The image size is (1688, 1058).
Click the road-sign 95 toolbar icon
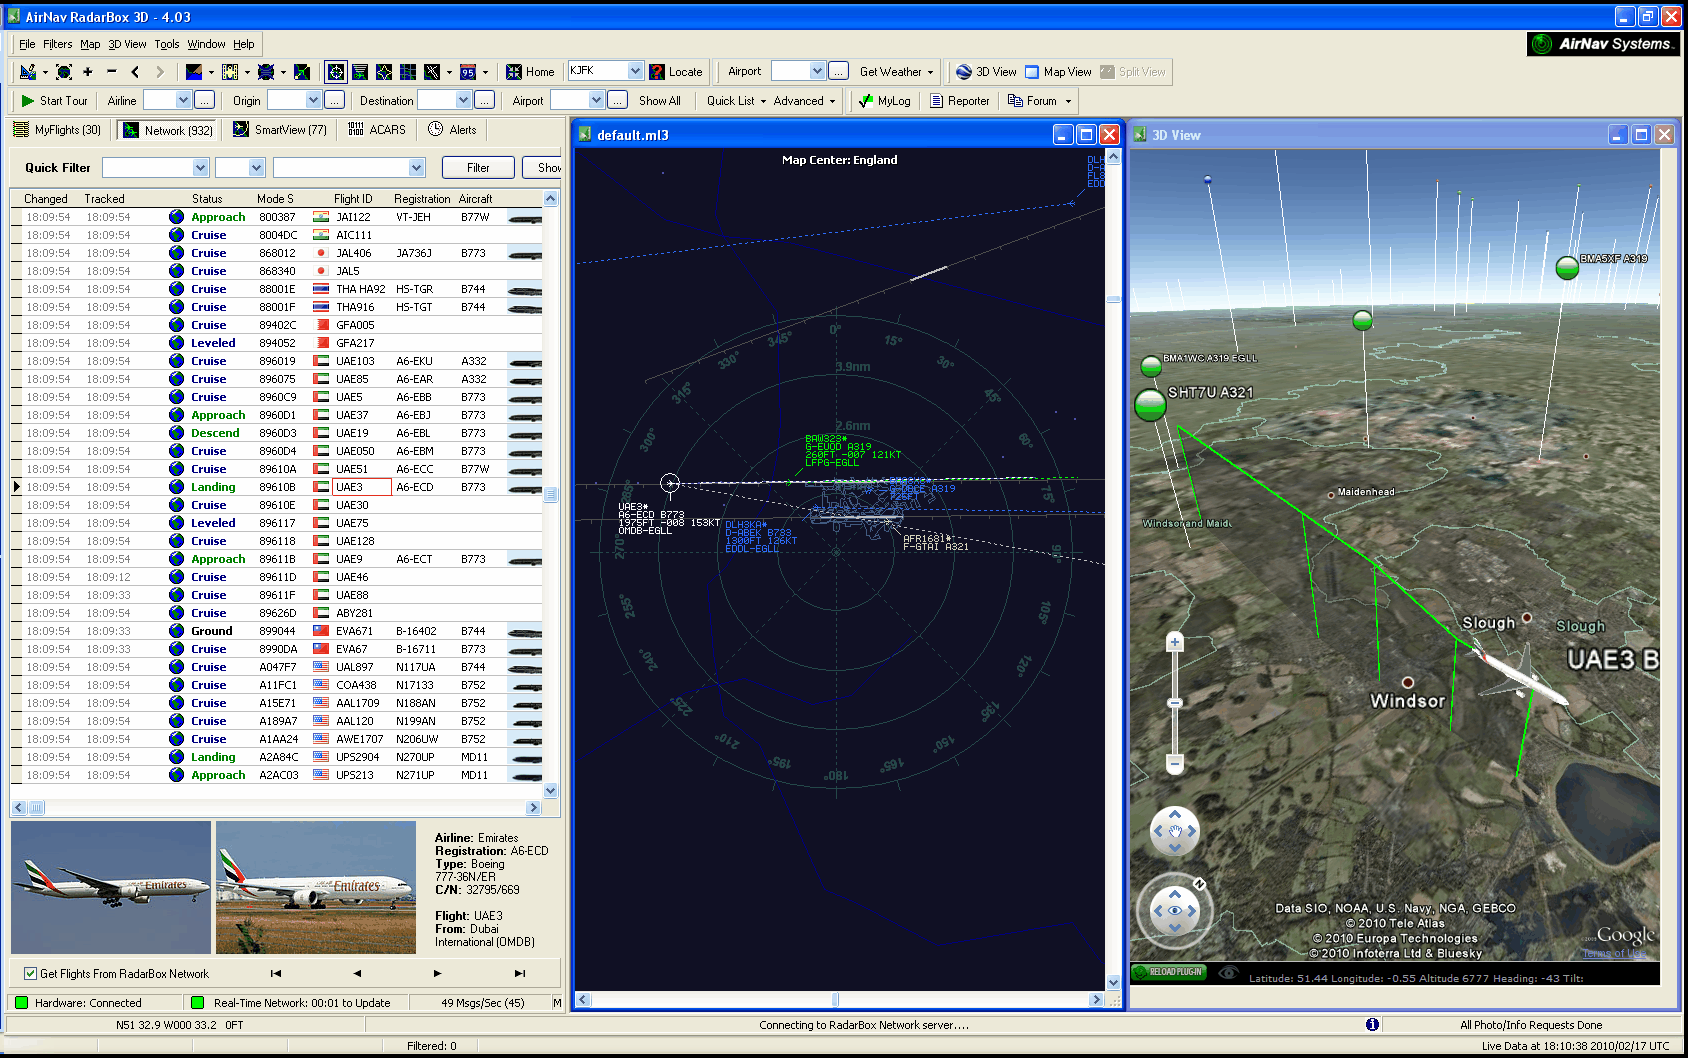coord(468,72)
